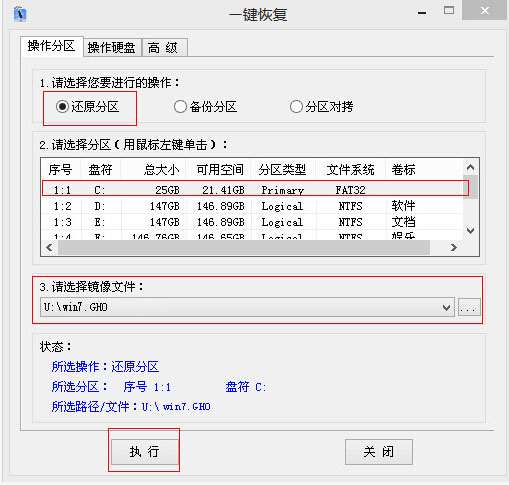
Task: Open browse dialog with the ... button
Action: point(469,307)
